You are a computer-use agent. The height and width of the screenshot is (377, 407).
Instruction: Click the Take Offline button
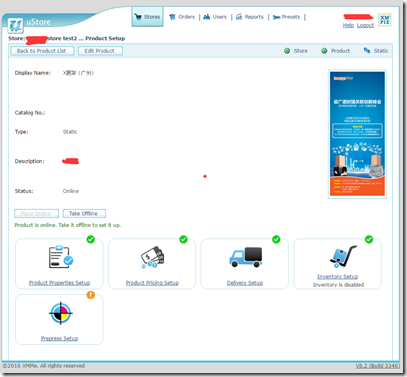[84, 213]
